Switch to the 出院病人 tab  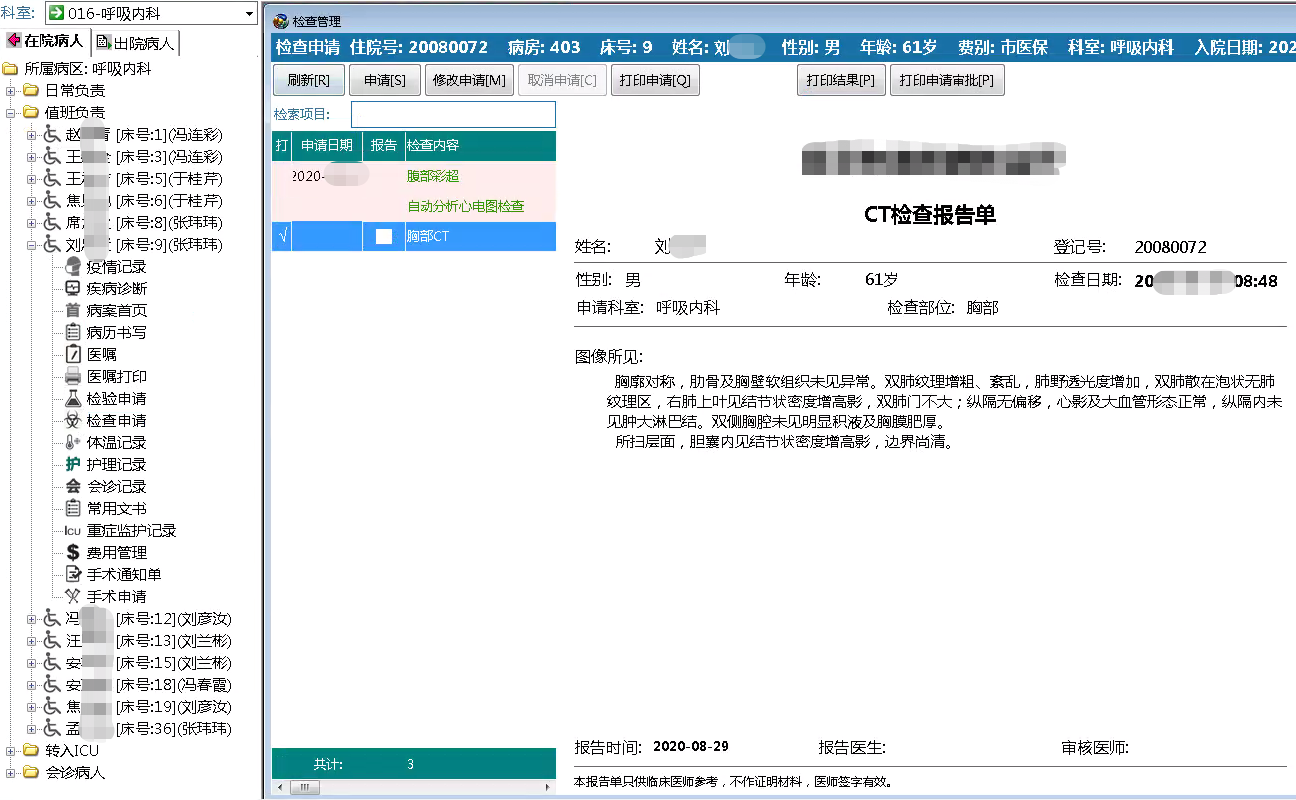136,42
